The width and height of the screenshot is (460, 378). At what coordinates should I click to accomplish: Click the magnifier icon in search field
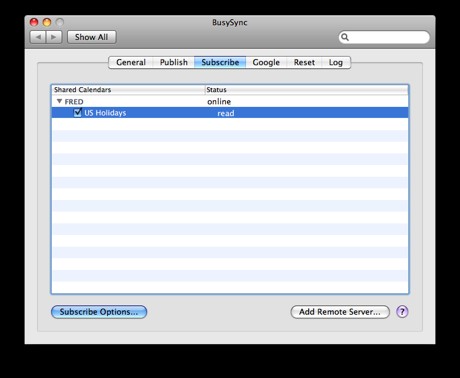[345, 37]
